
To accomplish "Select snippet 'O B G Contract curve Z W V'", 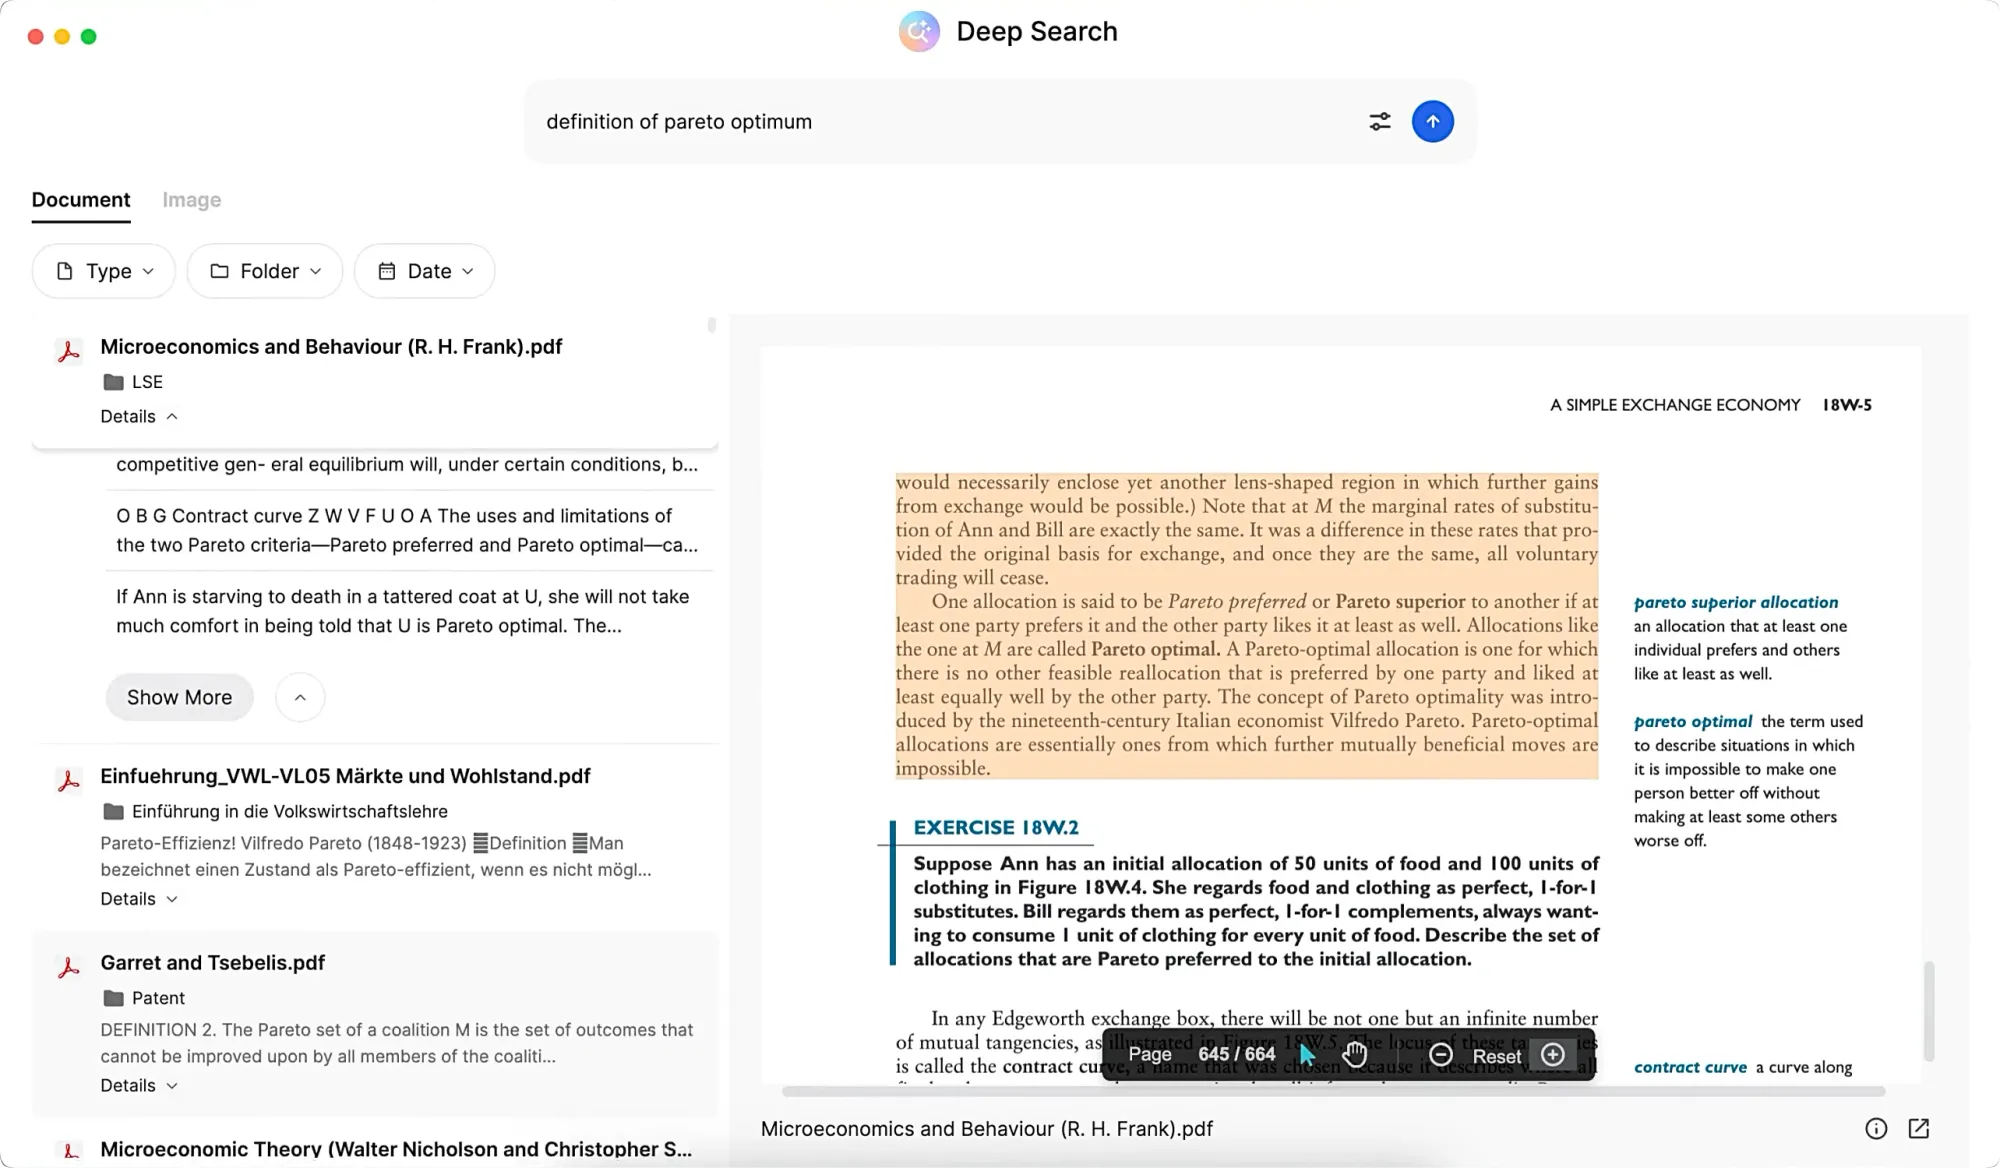I will point(407,530).
